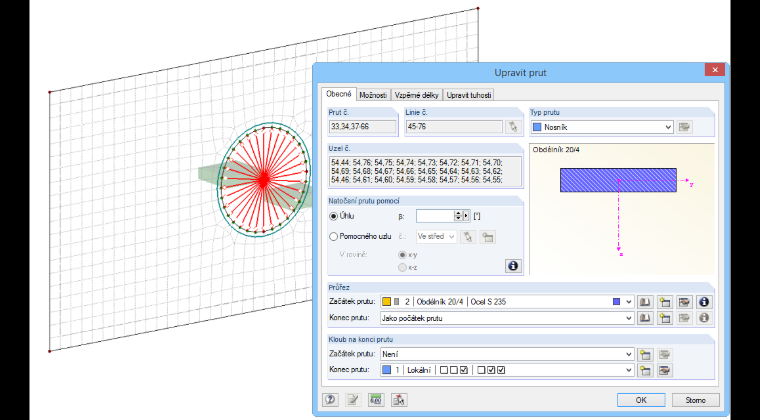
Task: Select the Úhlu radio button
Action: (x=333, y=216)
